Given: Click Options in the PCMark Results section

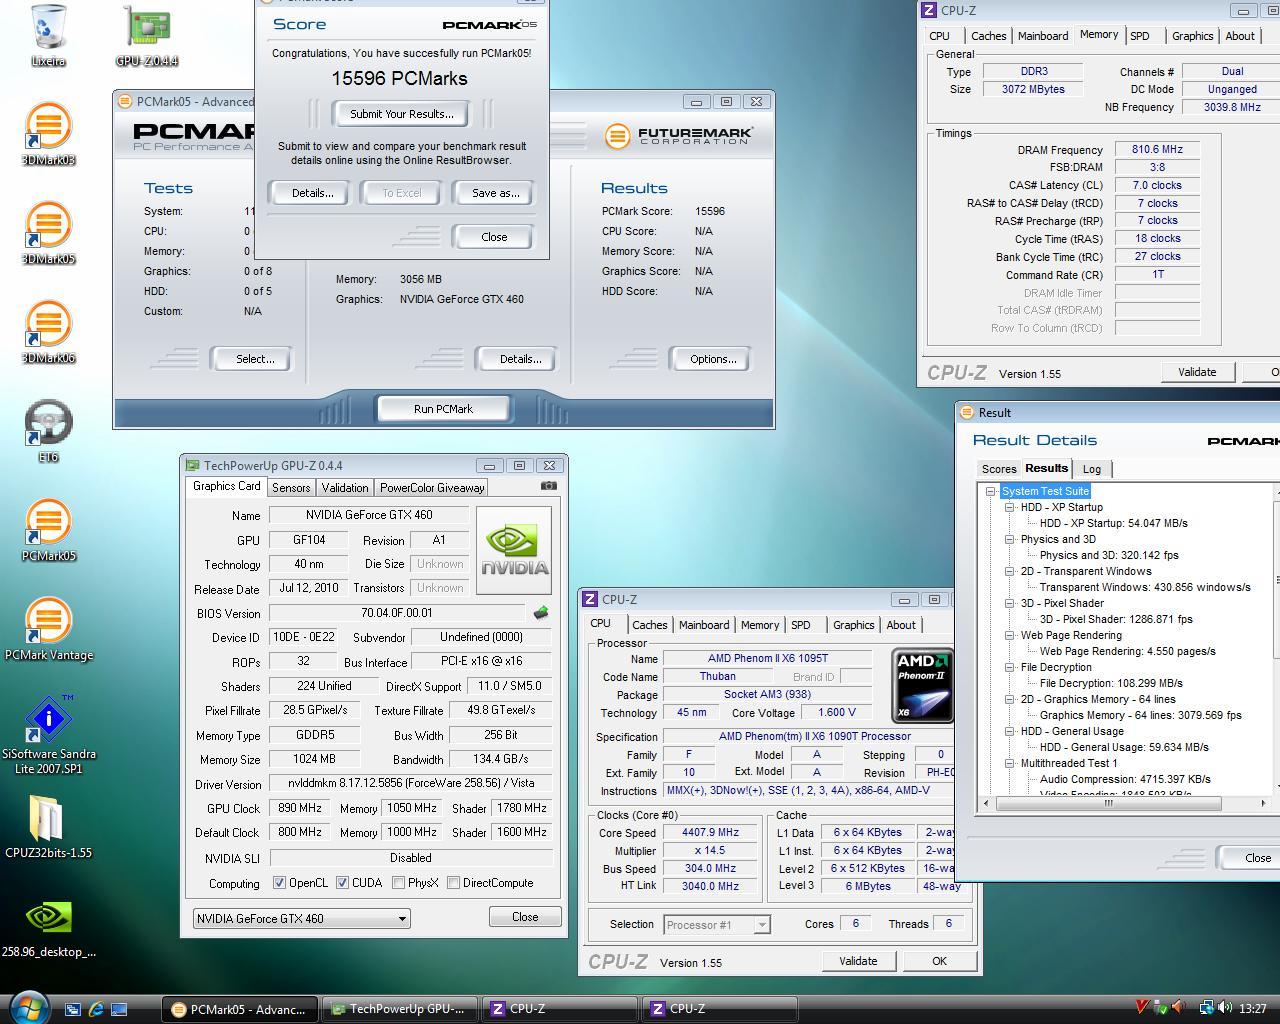Looking at the screenshot, I should [712, 359].
